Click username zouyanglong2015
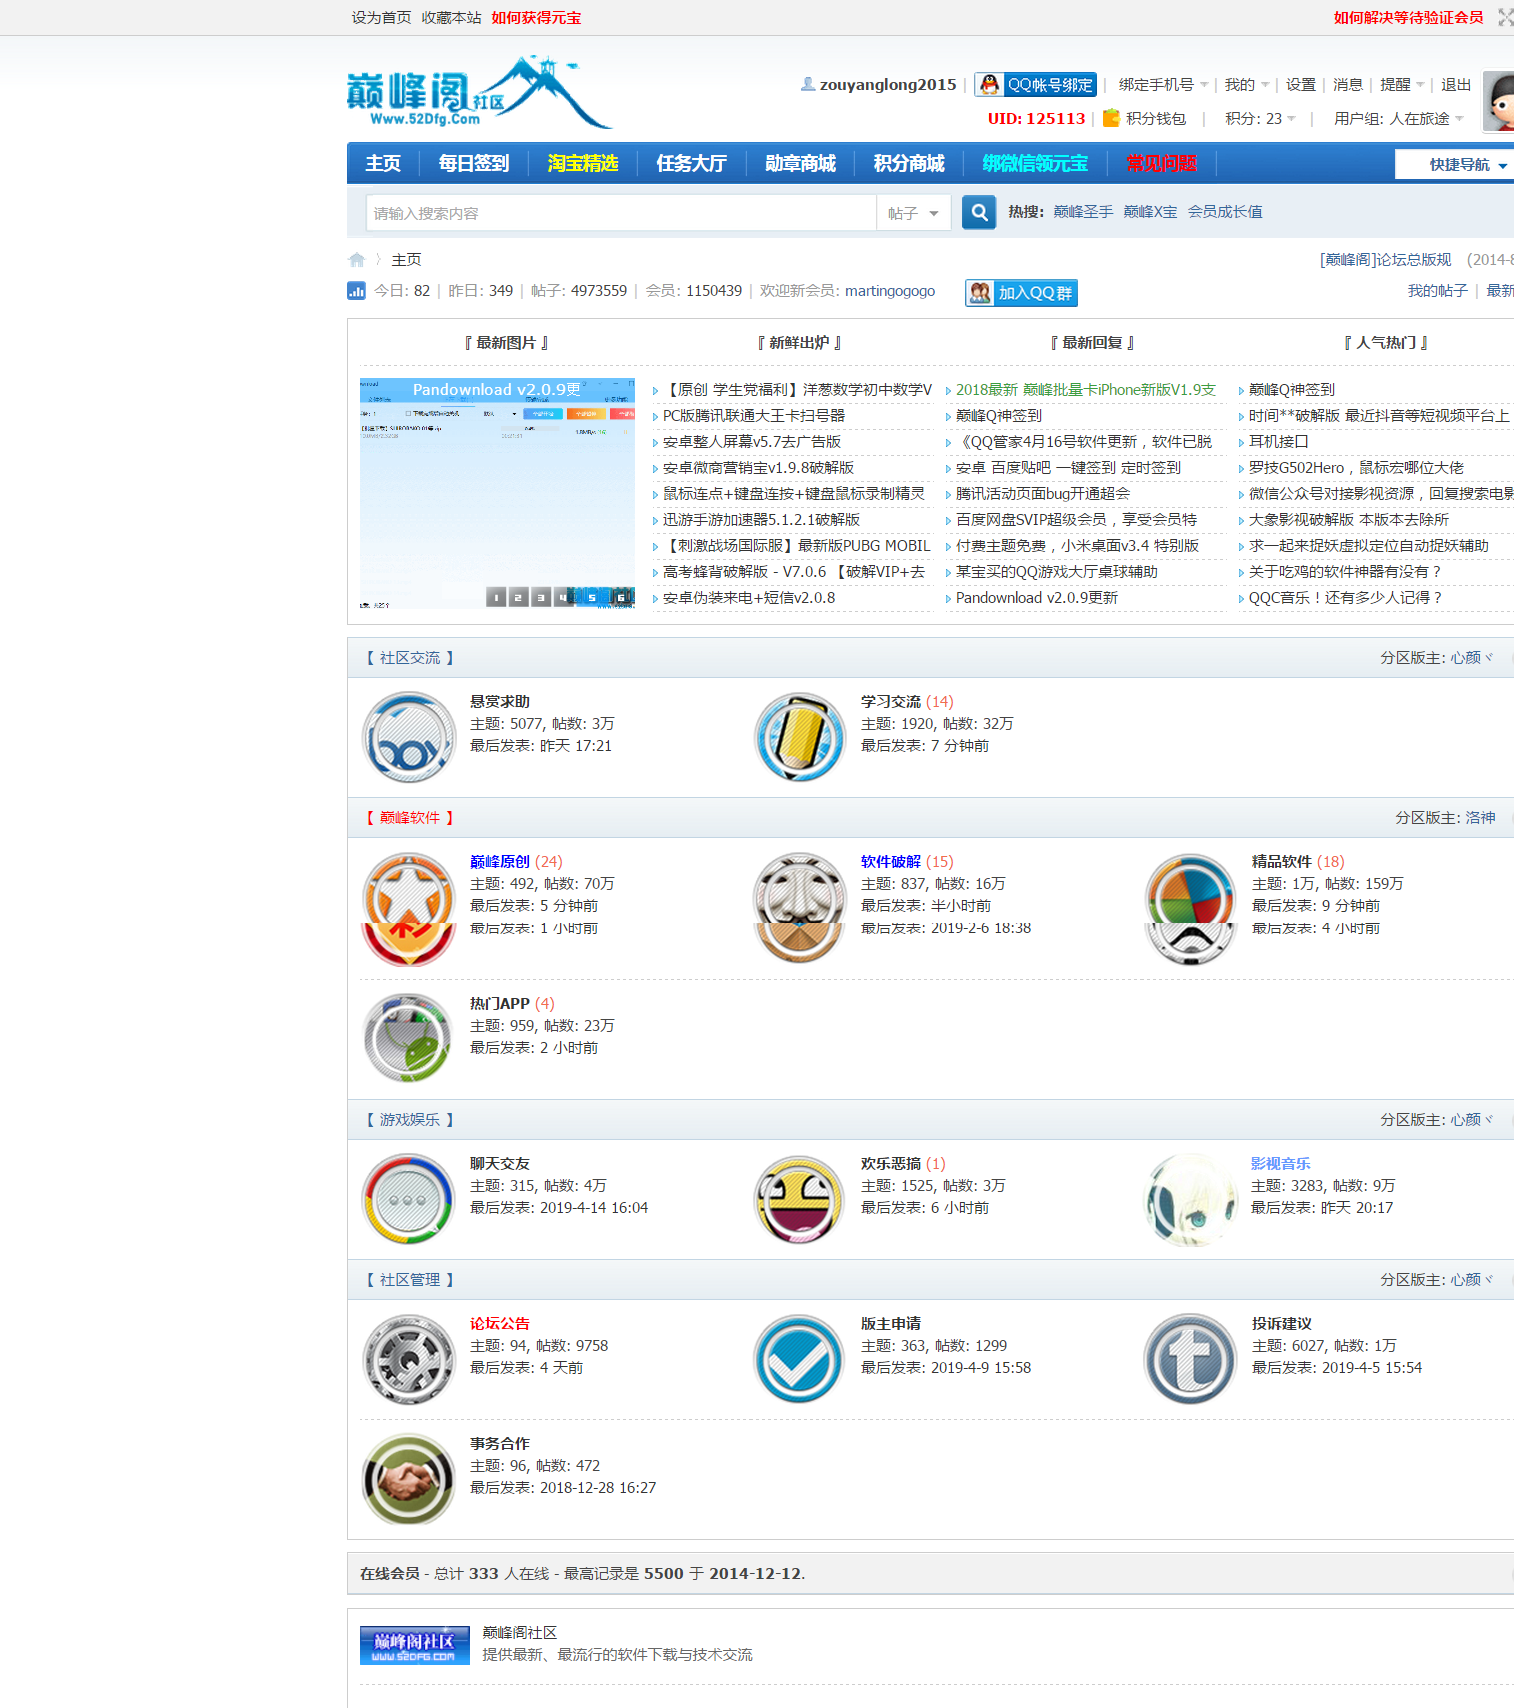 click(x=888, y=85)
